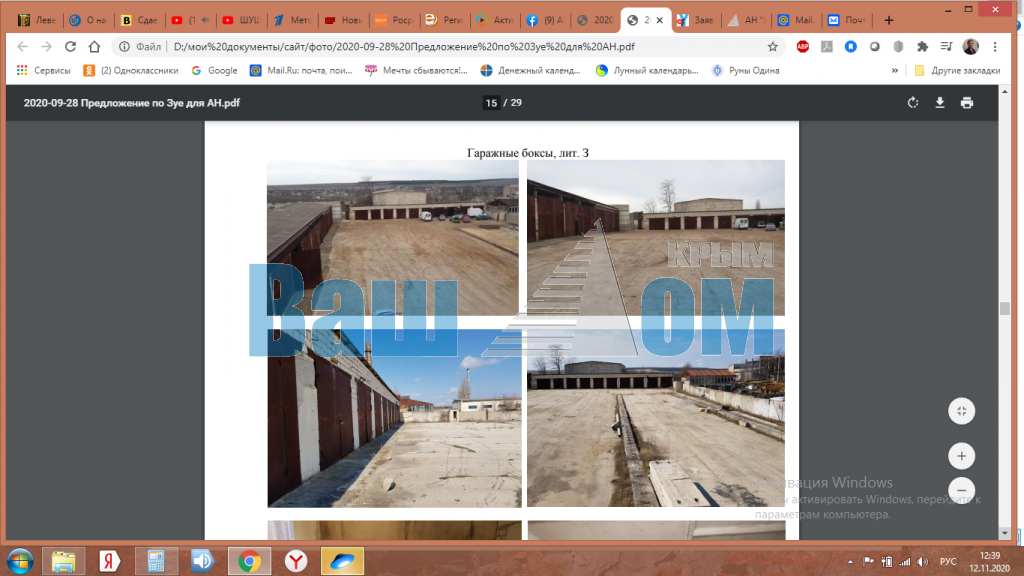Open the Google bookmark
Image resolution: width=1024 pixels, height=576 pixels.
click(214, 71)
